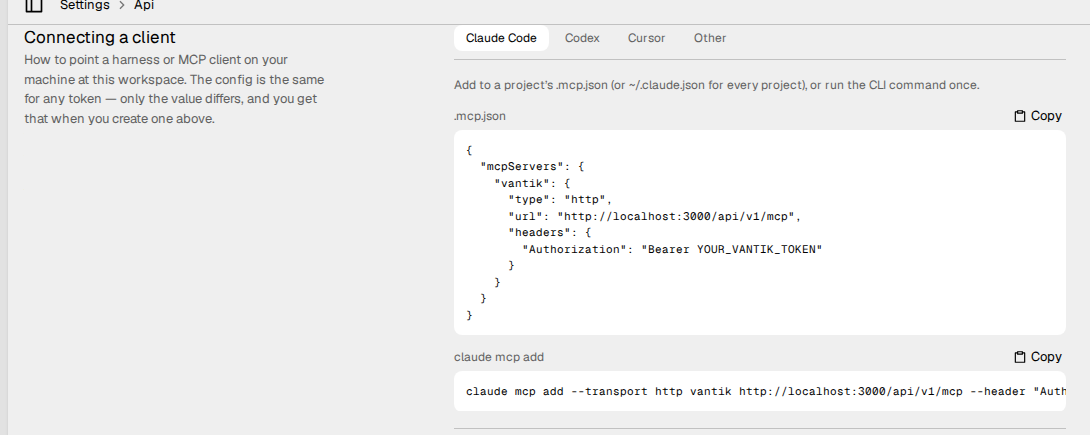Viewport: 1090px width, 435px height.
Task: Click the "Add to a project's .mcp.json" instruction
Action: click(x=717, y=85)
